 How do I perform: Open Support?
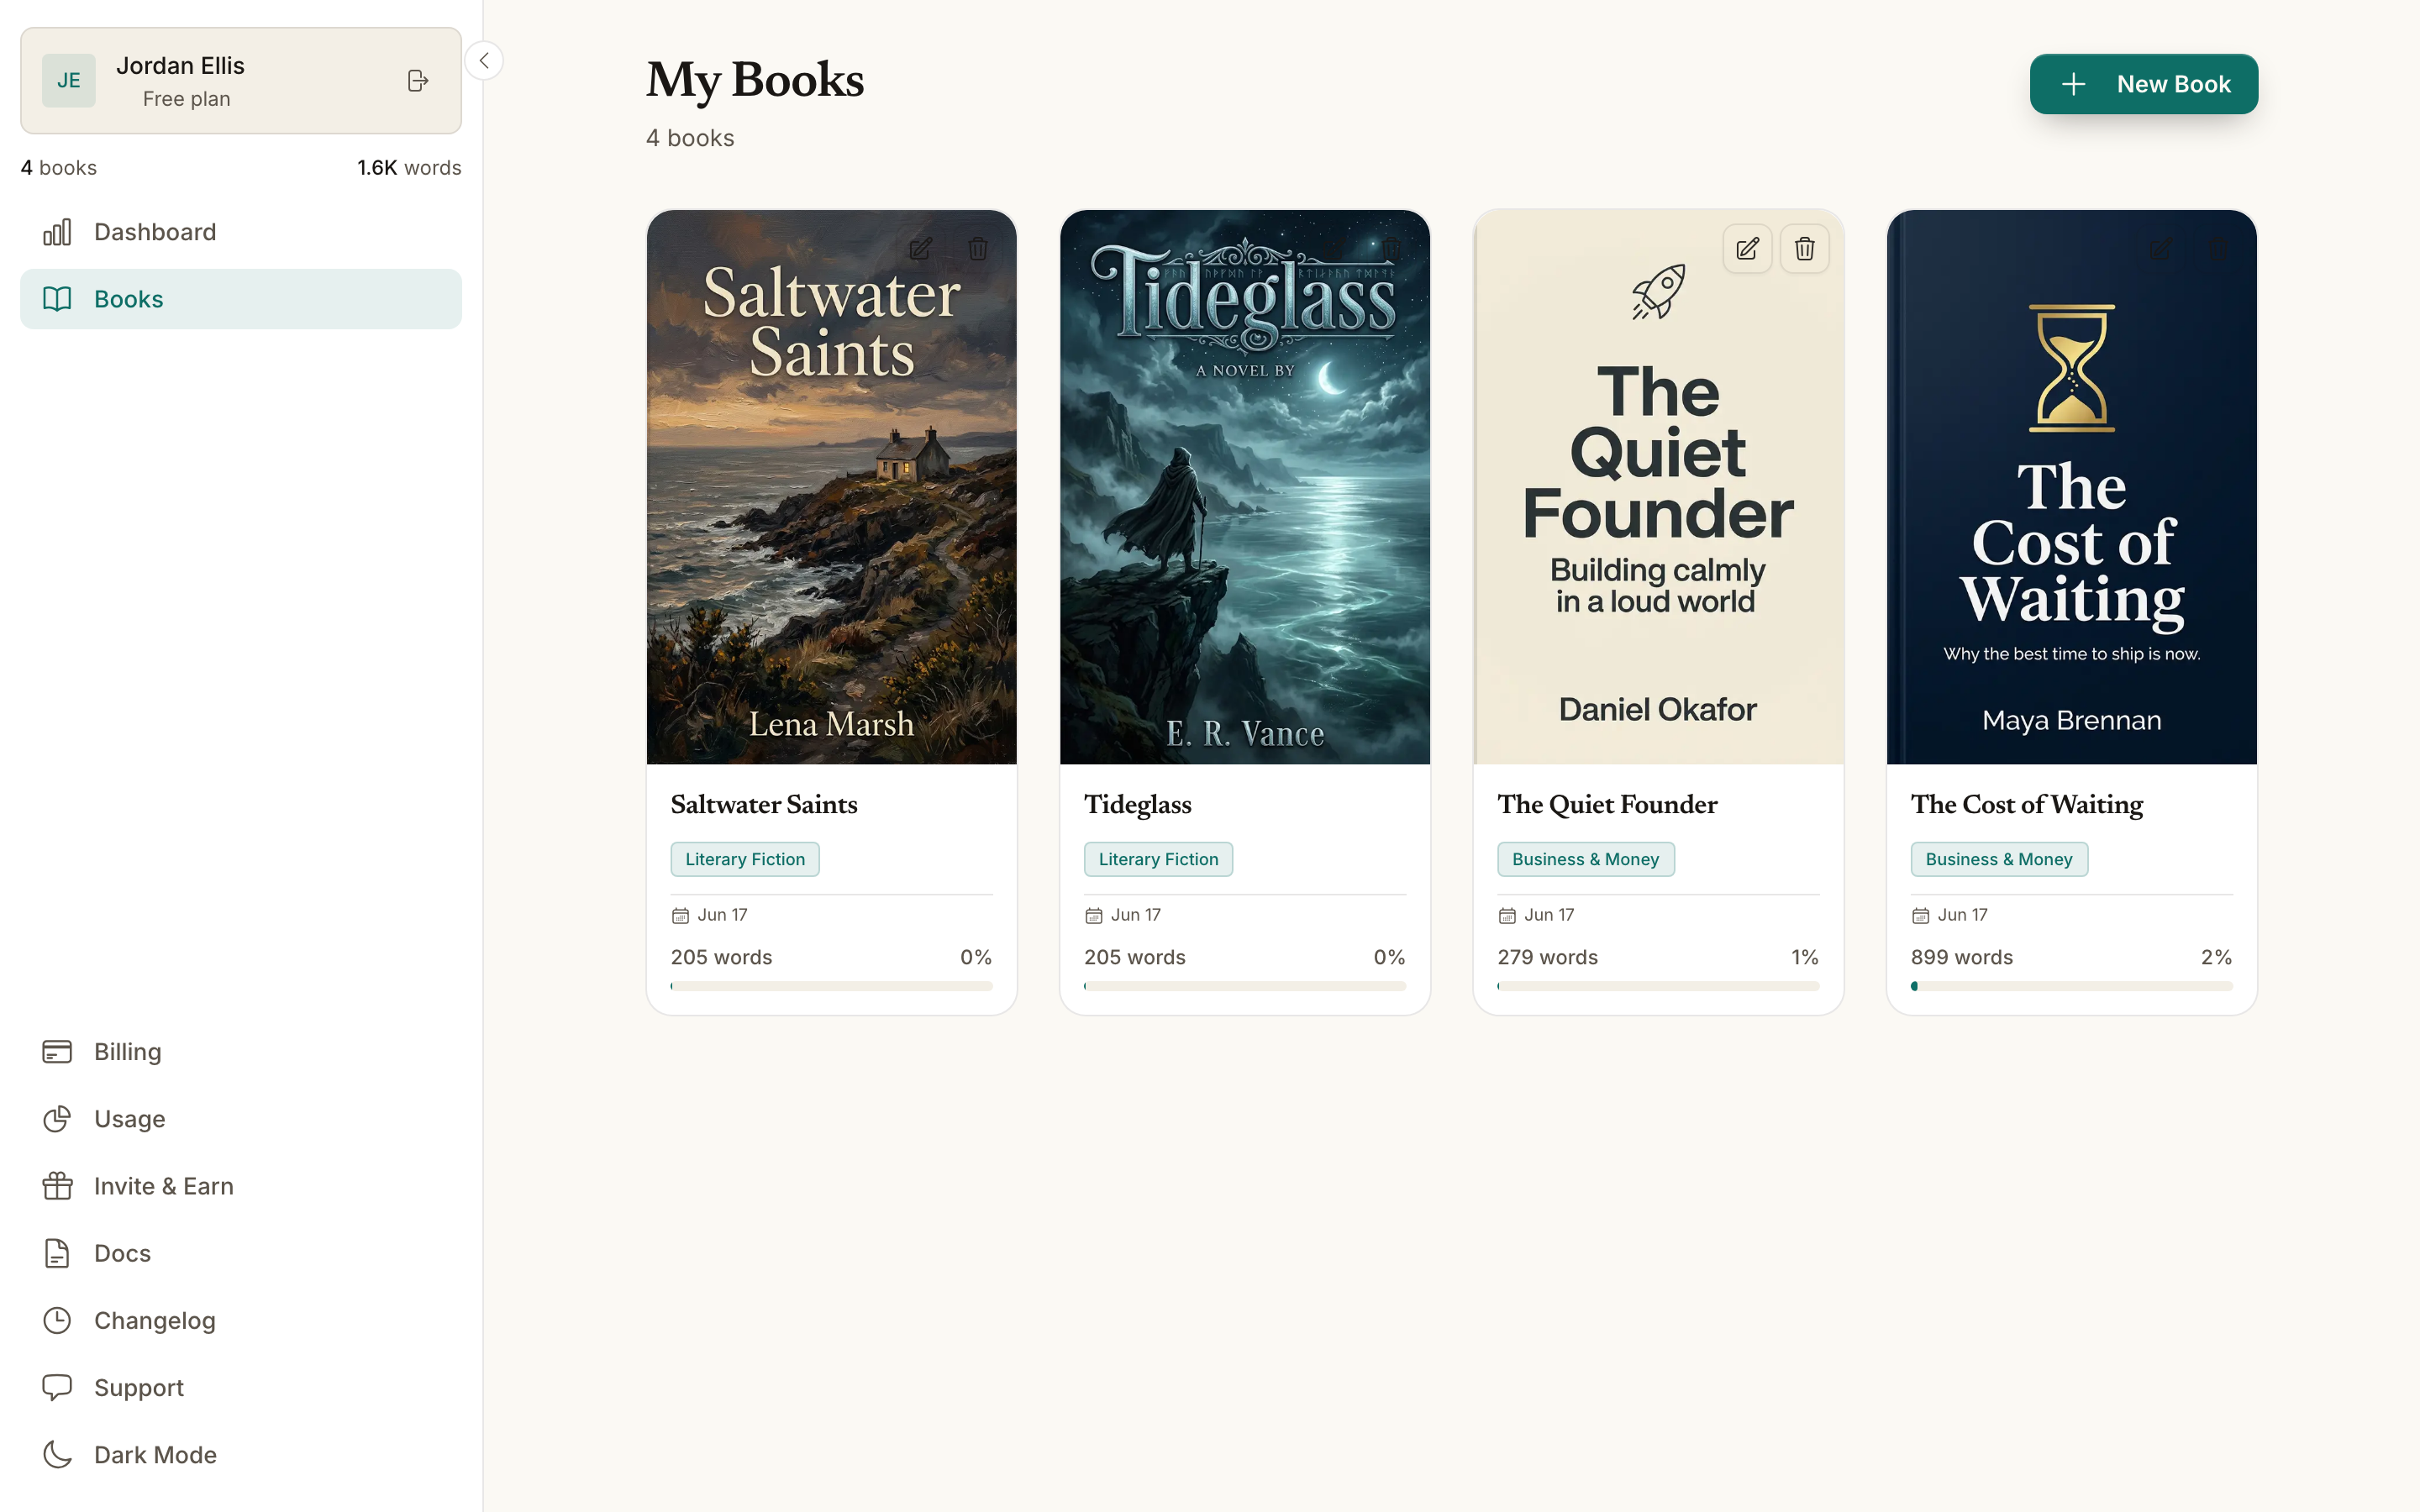(x=241, y=1388)
